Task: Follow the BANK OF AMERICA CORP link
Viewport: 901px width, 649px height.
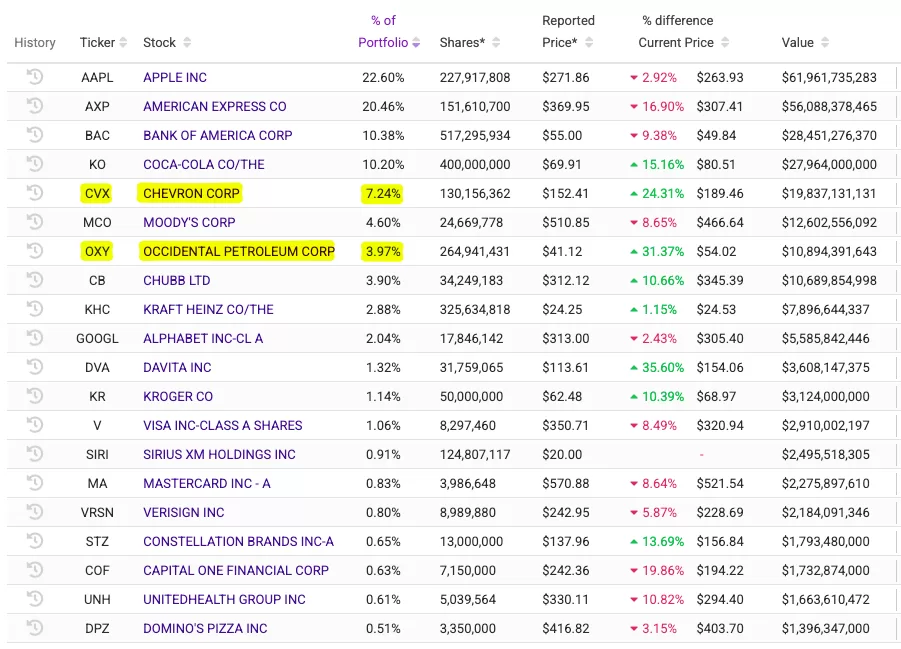Action: point(217,135)
